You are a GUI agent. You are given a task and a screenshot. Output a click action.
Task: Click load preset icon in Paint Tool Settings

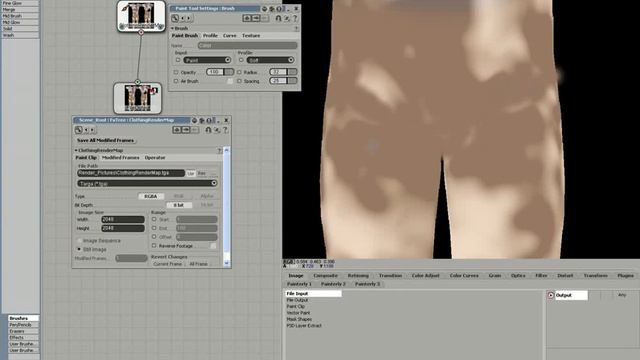pos(247,18)
